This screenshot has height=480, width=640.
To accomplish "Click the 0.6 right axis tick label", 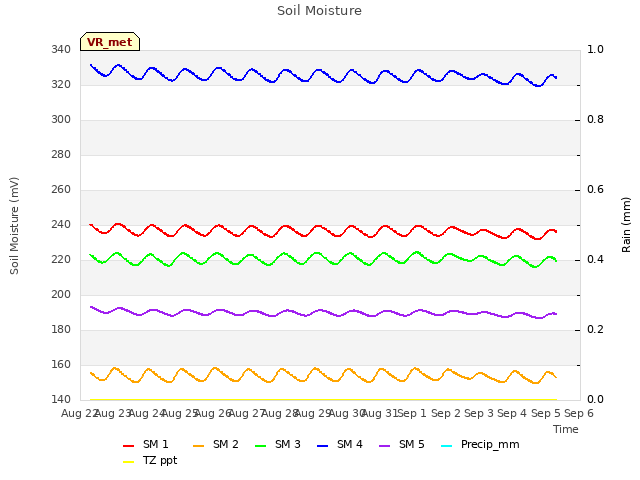I will point(595,190).
